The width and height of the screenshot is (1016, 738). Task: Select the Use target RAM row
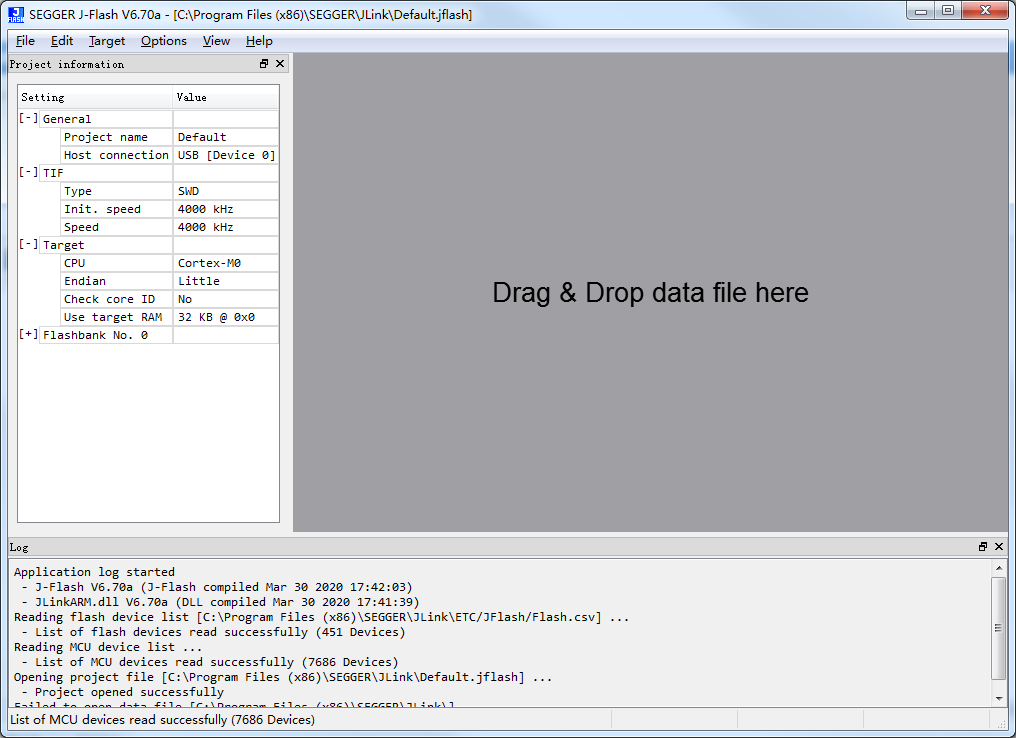pos(170,317)
